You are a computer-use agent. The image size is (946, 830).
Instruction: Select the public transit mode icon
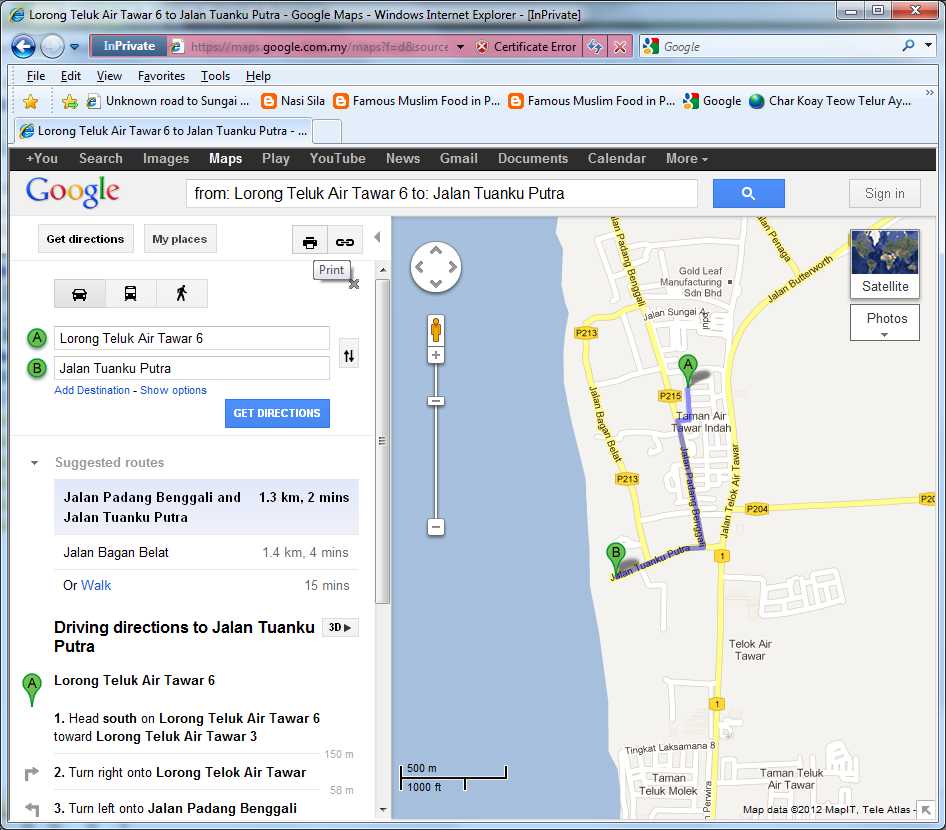131,293
